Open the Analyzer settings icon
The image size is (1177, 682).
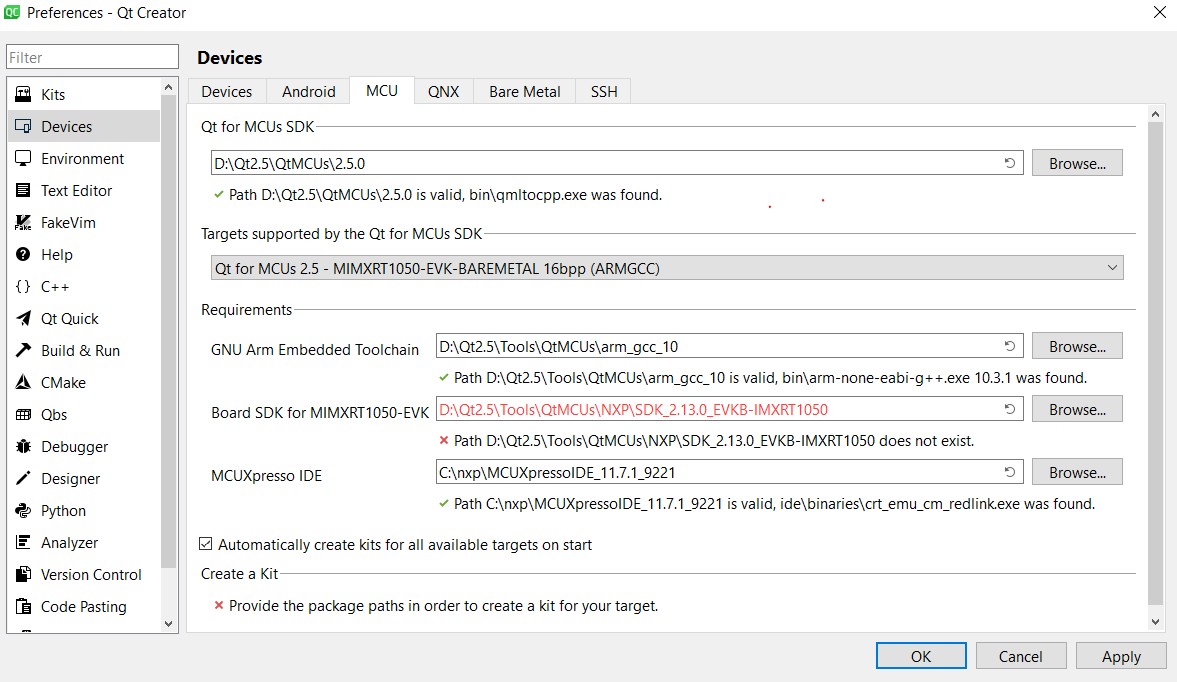23,542
